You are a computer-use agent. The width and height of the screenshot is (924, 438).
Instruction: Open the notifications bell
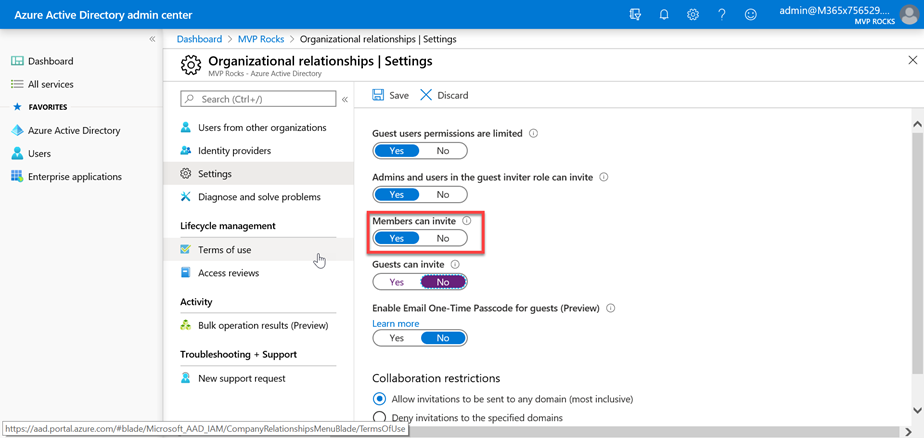664,14
